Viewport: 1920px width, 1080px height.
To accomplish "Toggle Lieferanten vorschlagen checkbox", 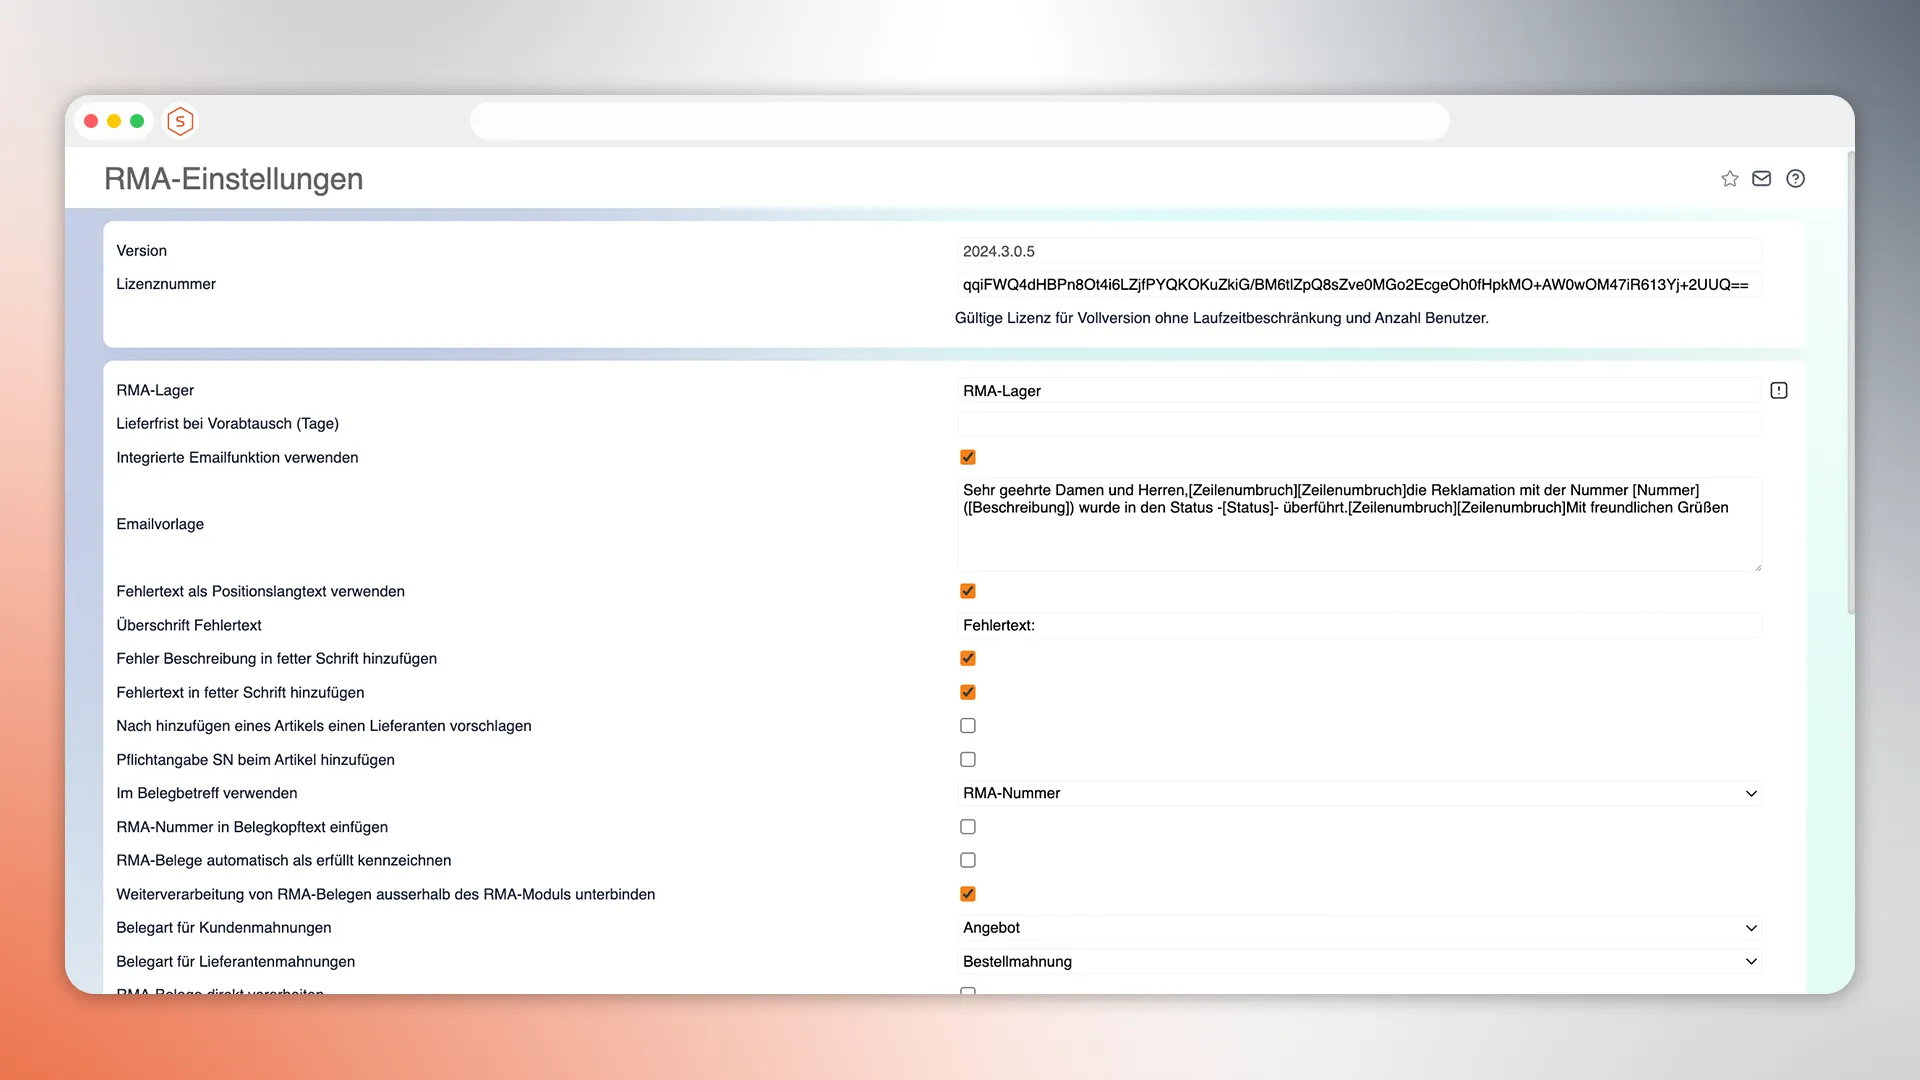I will pyautogui.click(x=968, y=726).
